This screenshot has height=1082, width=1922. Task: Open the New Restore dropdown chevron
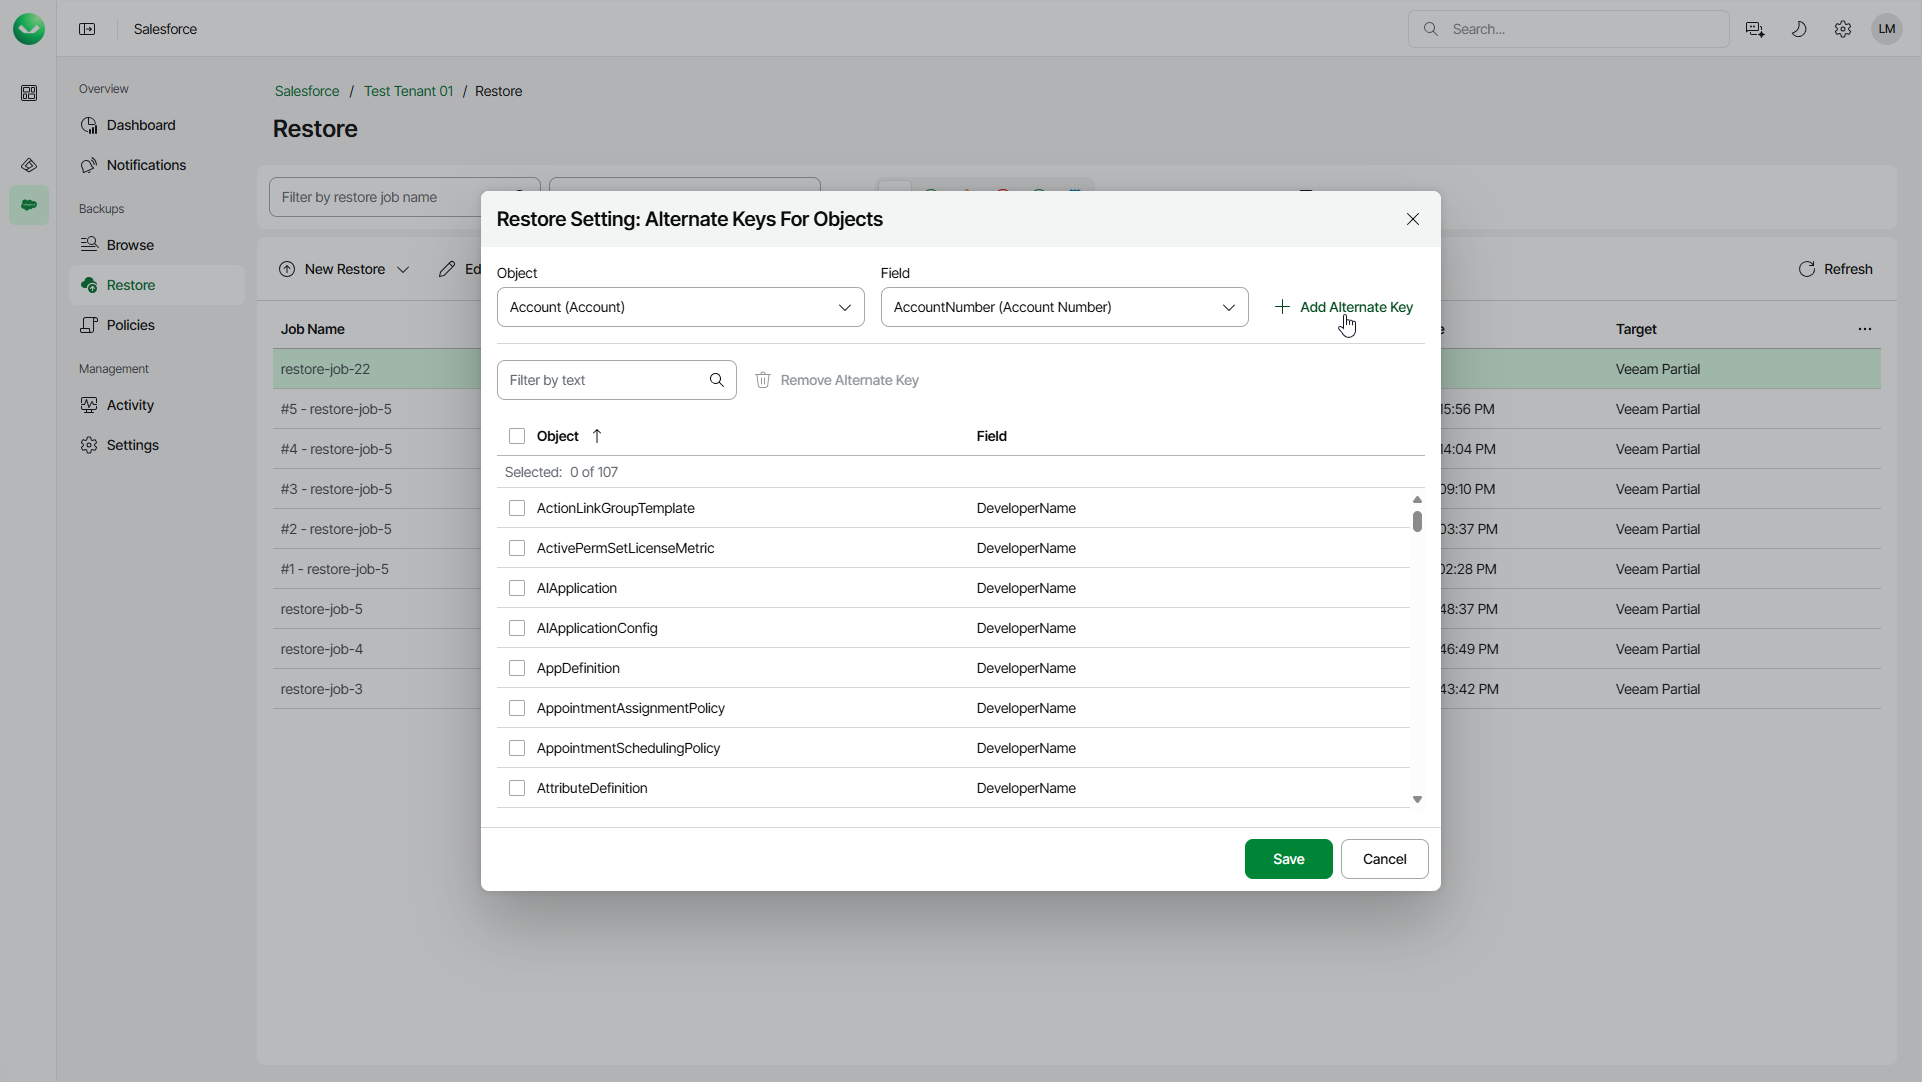tap(403, 269)
